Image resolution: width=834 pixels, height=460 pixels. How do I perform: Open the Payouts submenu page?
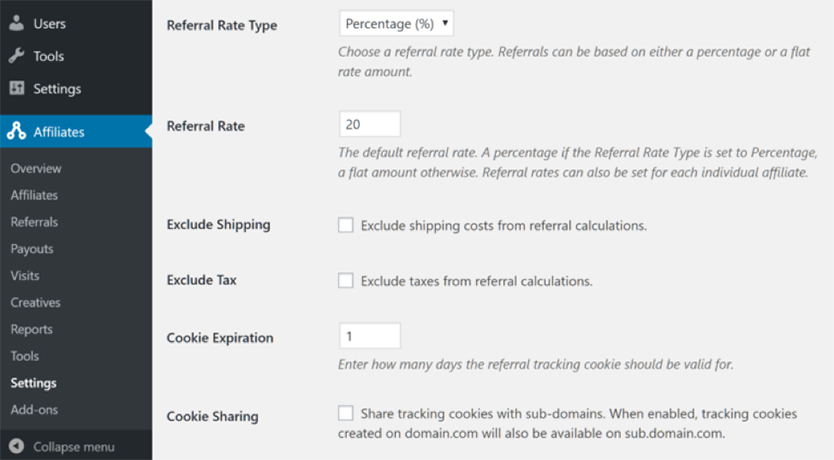pyautogui.click(x=32, y=249)
